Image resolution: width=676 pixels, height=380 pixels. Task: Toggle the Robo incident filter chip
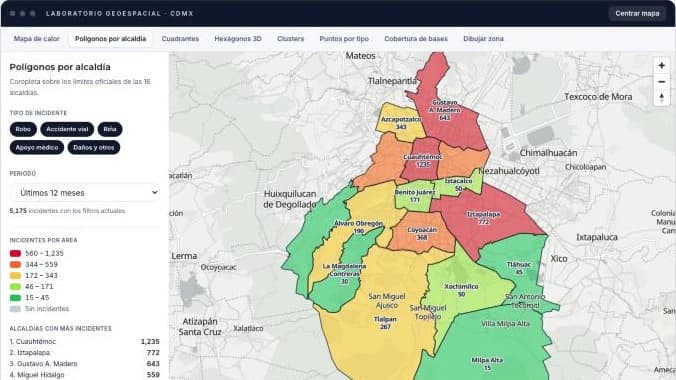click(x=23, y=129)
